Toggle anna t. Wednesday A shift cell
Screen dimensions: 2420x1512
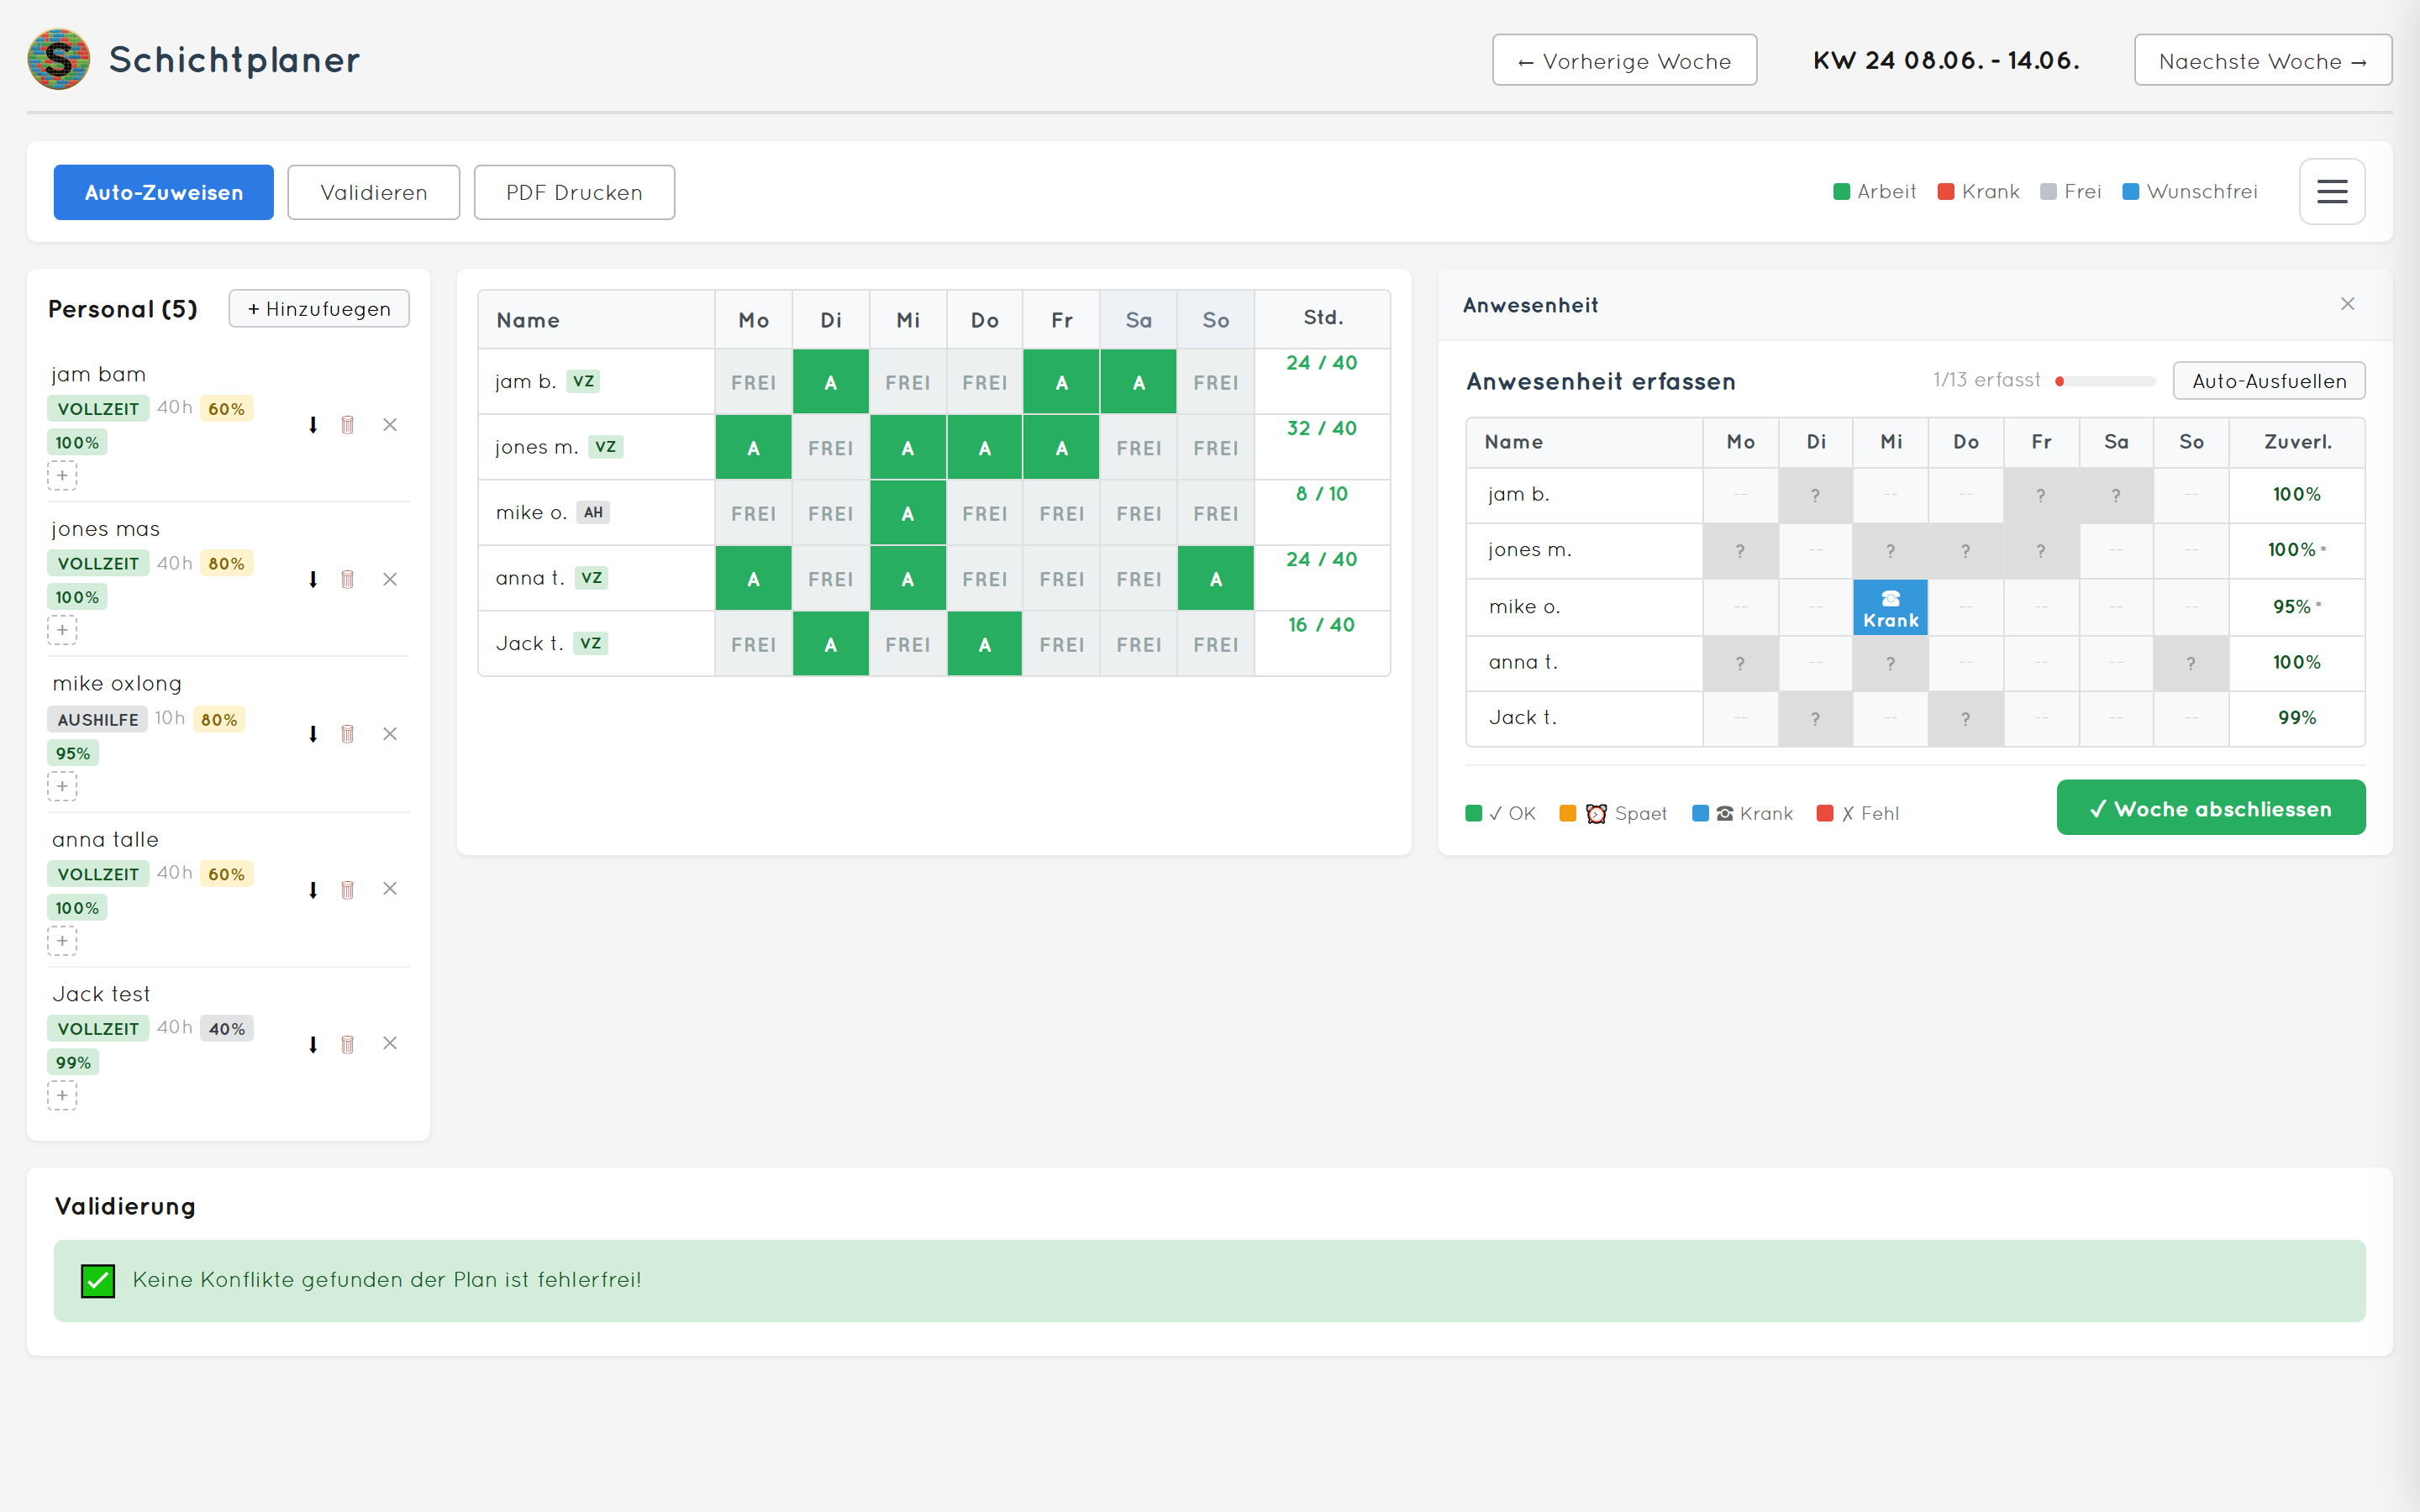(x=908, y=579)
